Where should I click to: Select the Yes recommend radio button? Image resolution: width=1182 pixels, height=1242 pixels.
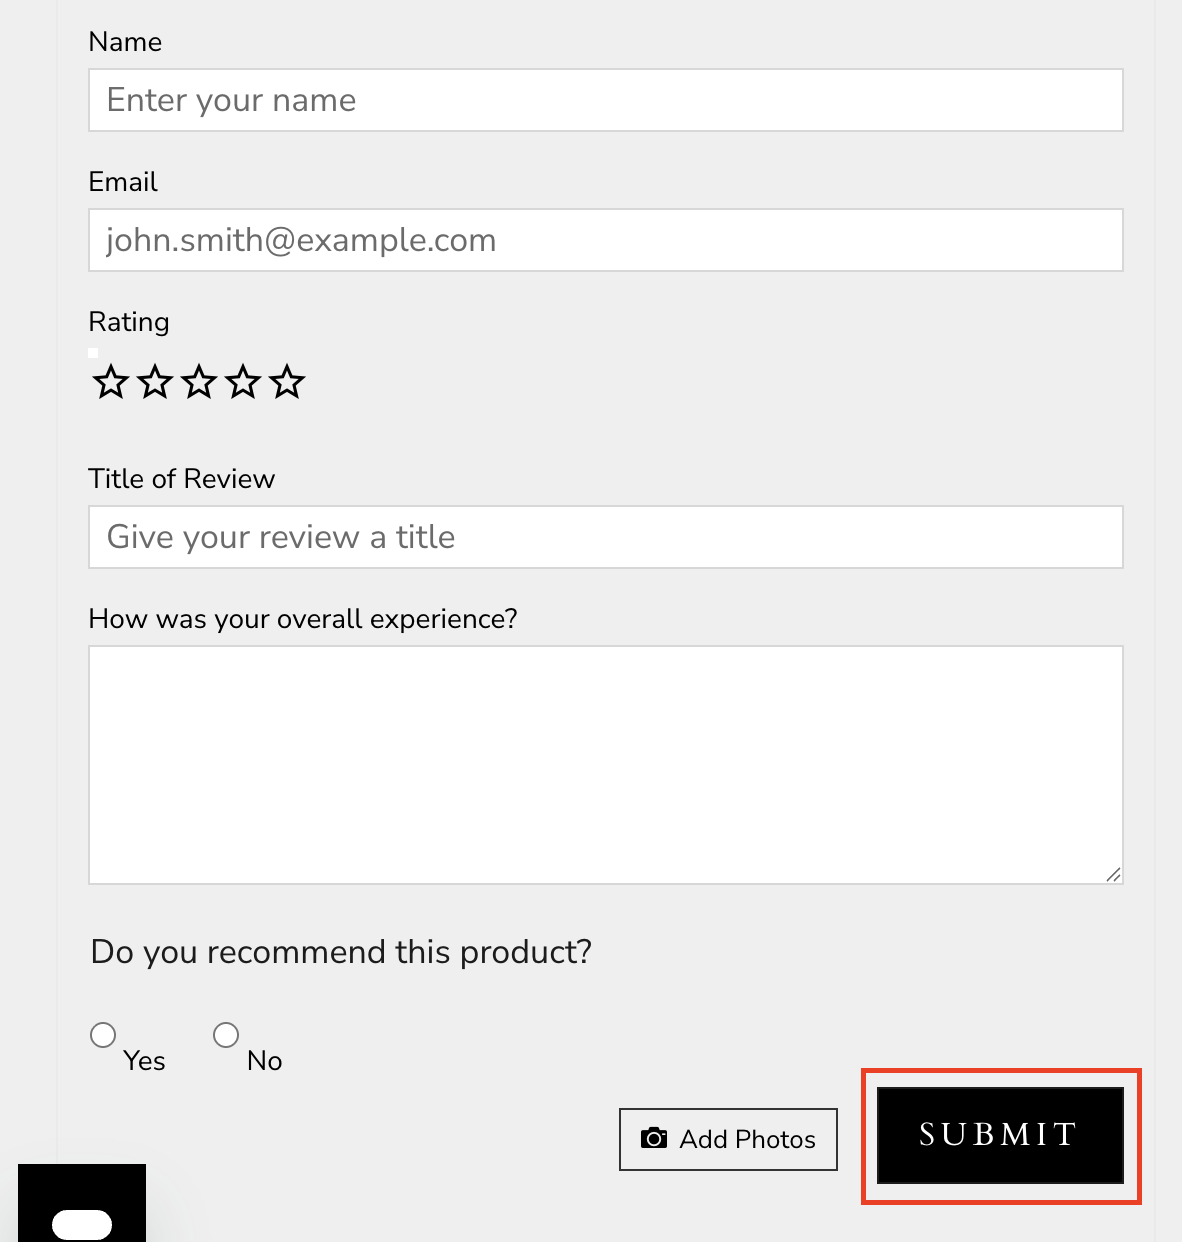click(103, 1035)
